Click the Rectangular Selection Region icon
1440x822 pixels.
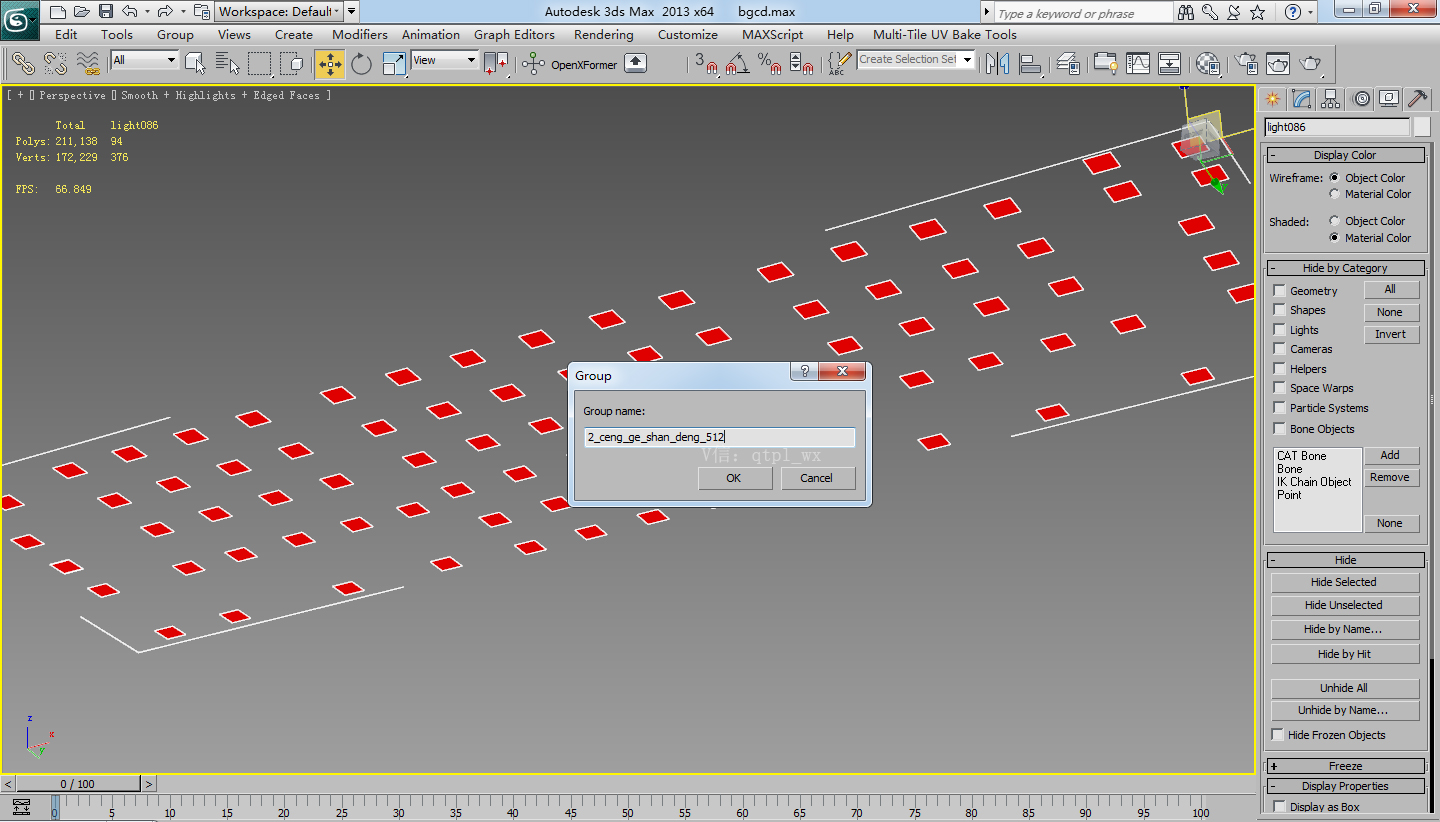[x=261, y=64]
